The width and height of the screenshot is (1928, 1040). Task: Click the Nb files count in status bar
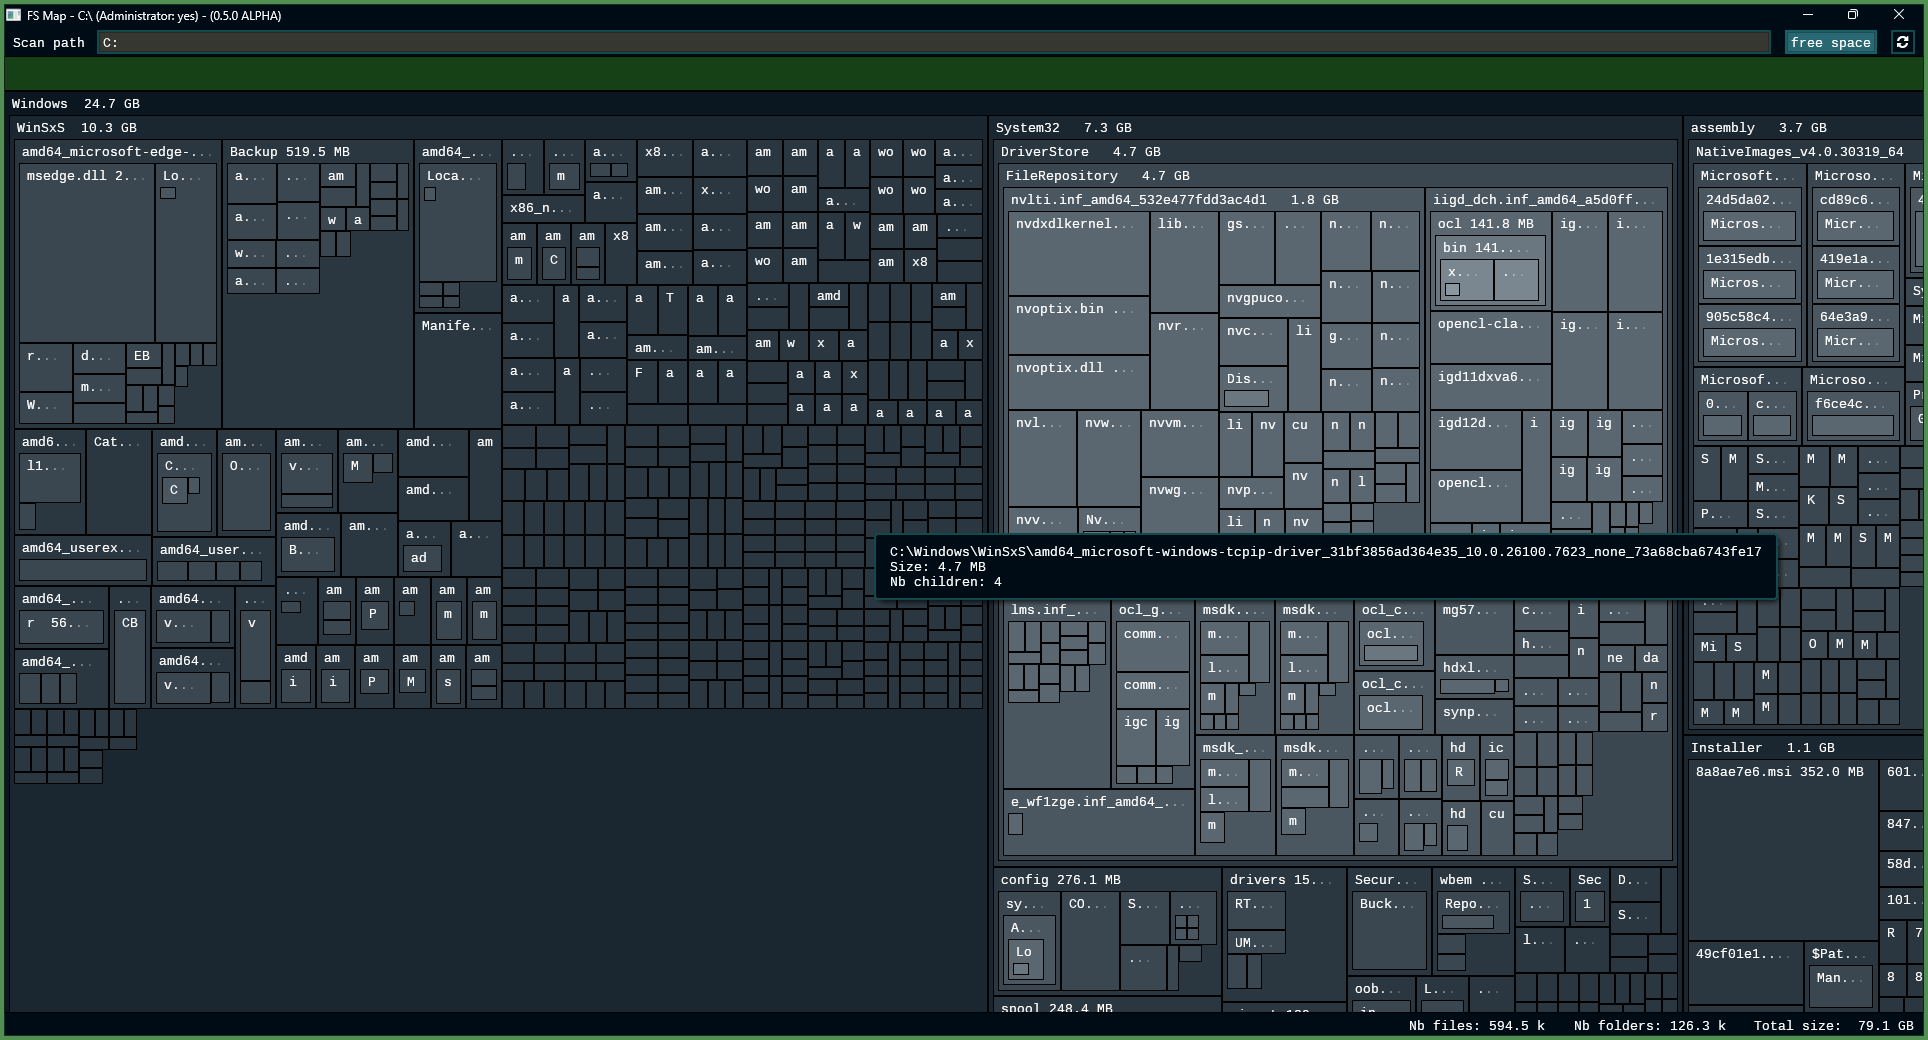(x=1476, y=1025)
